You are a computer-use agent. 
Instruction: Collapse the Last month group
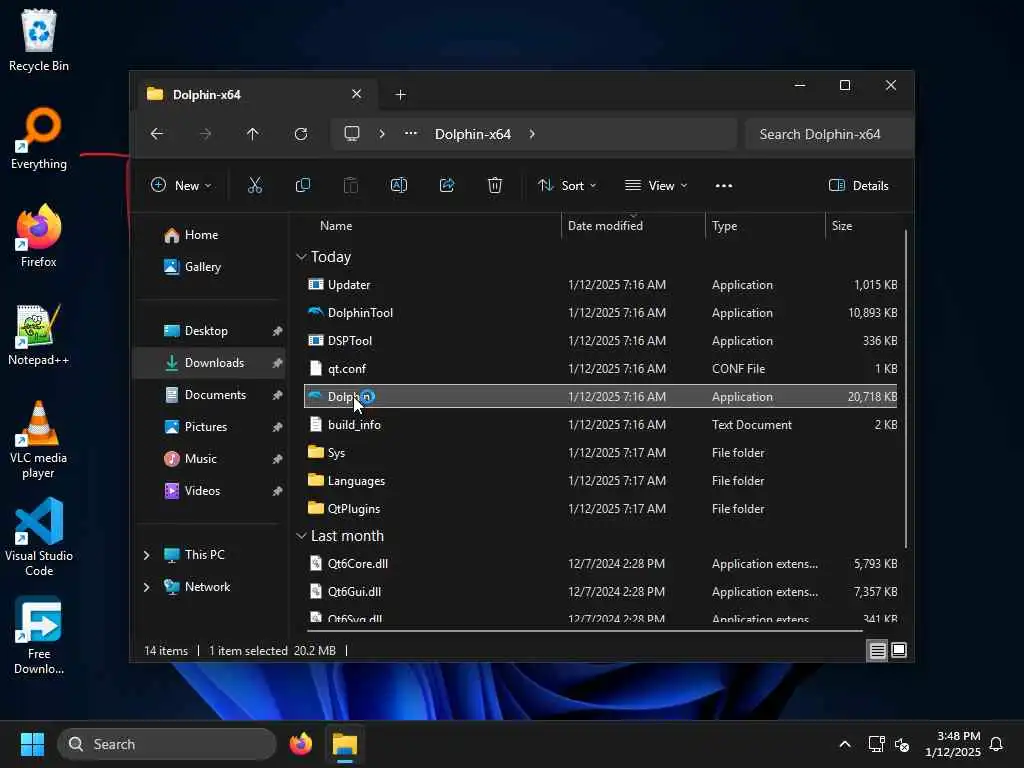click(x=301, y=536)
